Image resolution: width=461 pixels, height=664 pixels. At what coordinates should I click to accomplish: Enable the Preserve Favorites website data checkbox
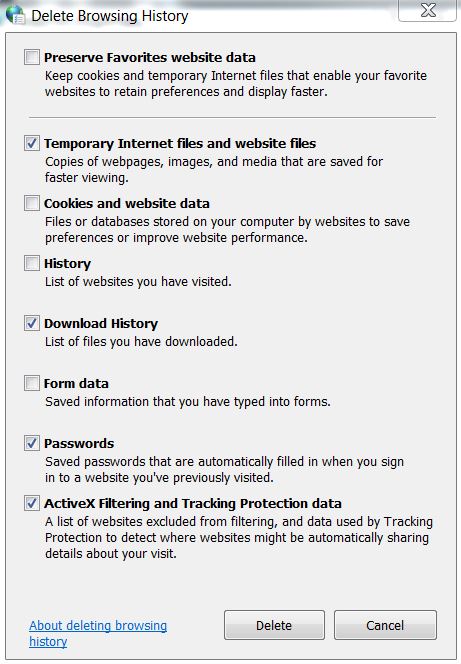[x=32, y=57]
